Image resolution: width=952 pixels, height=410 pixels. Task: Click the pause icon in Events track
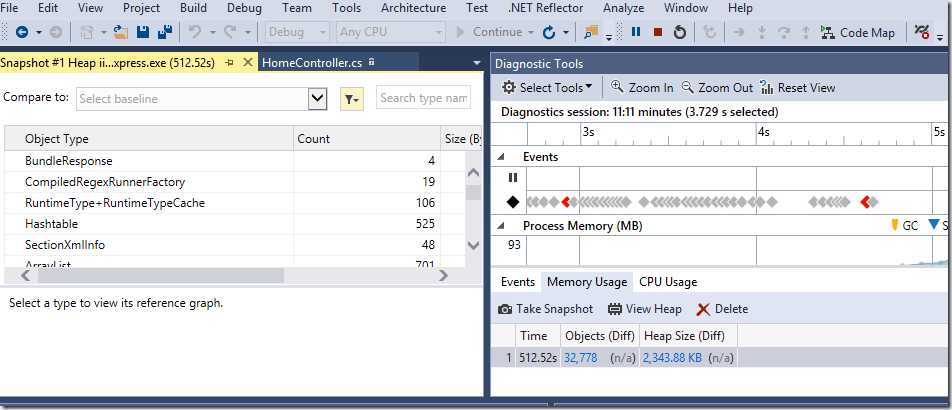513,177
